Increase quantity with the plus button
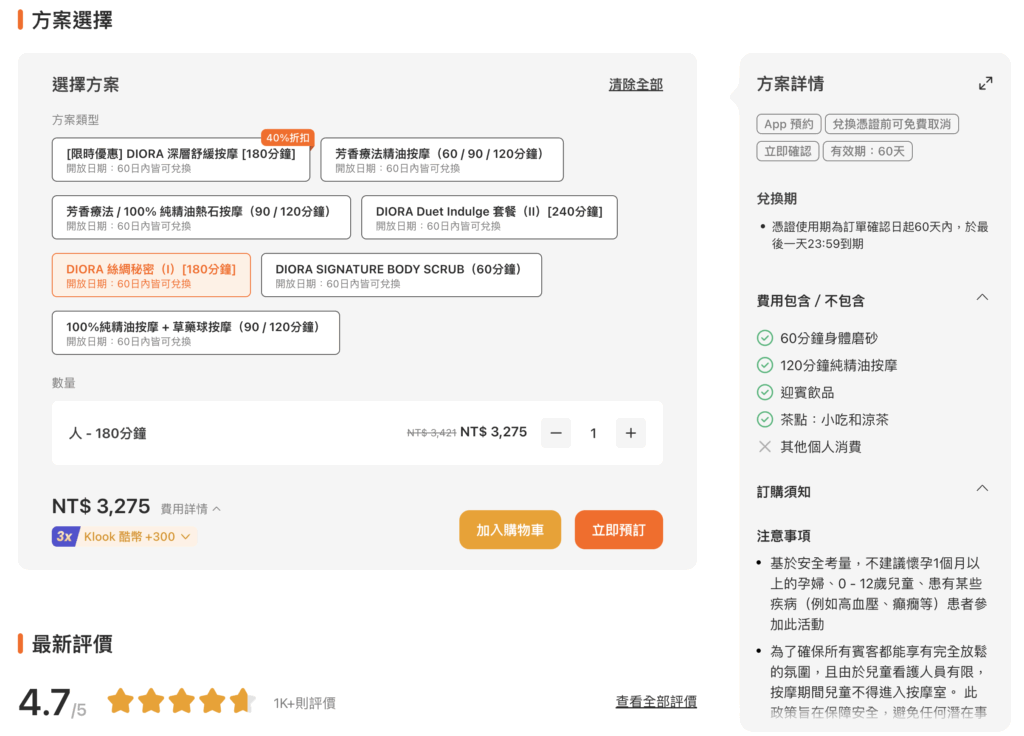1024x736 pixels. [x=630, y=433]
